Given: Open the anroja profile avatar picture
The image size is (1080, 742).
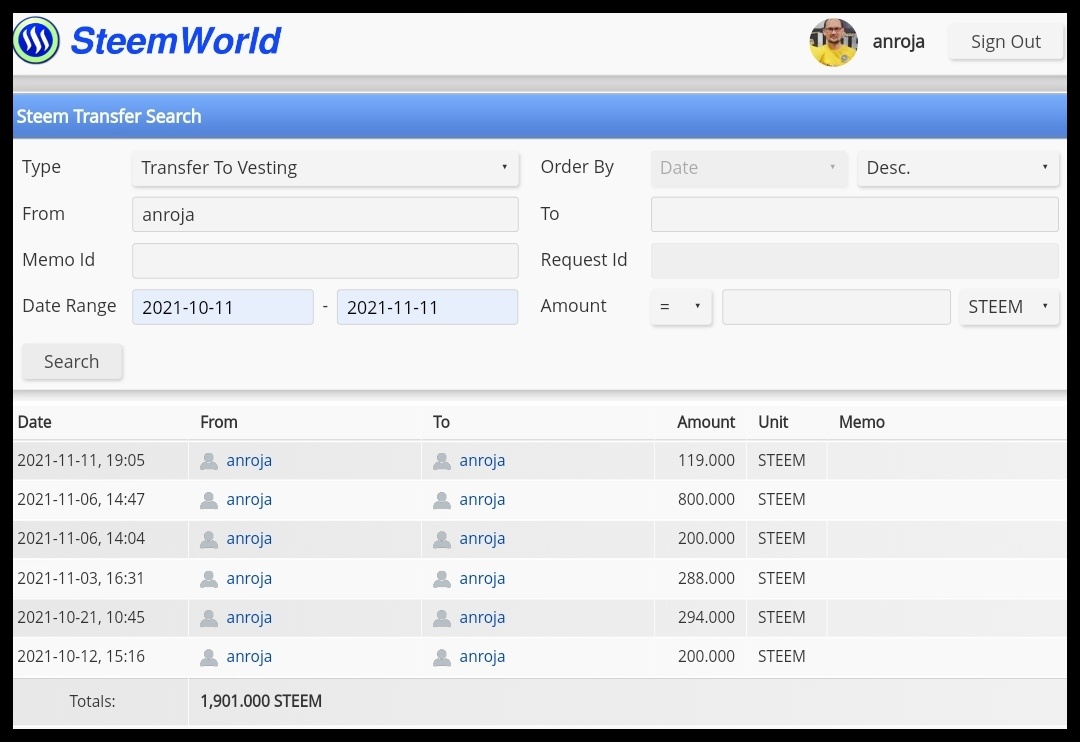Looking at the screenshot, I should coord(833,42).
